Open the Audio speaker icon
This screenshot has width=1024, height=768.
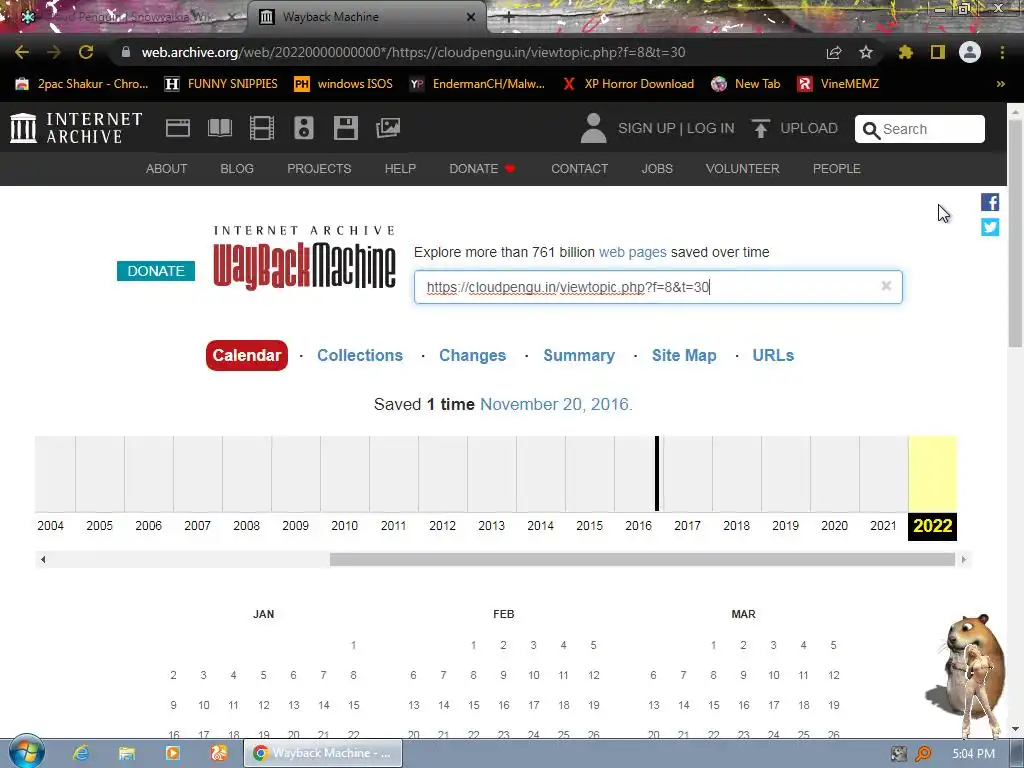click(304, 128)
